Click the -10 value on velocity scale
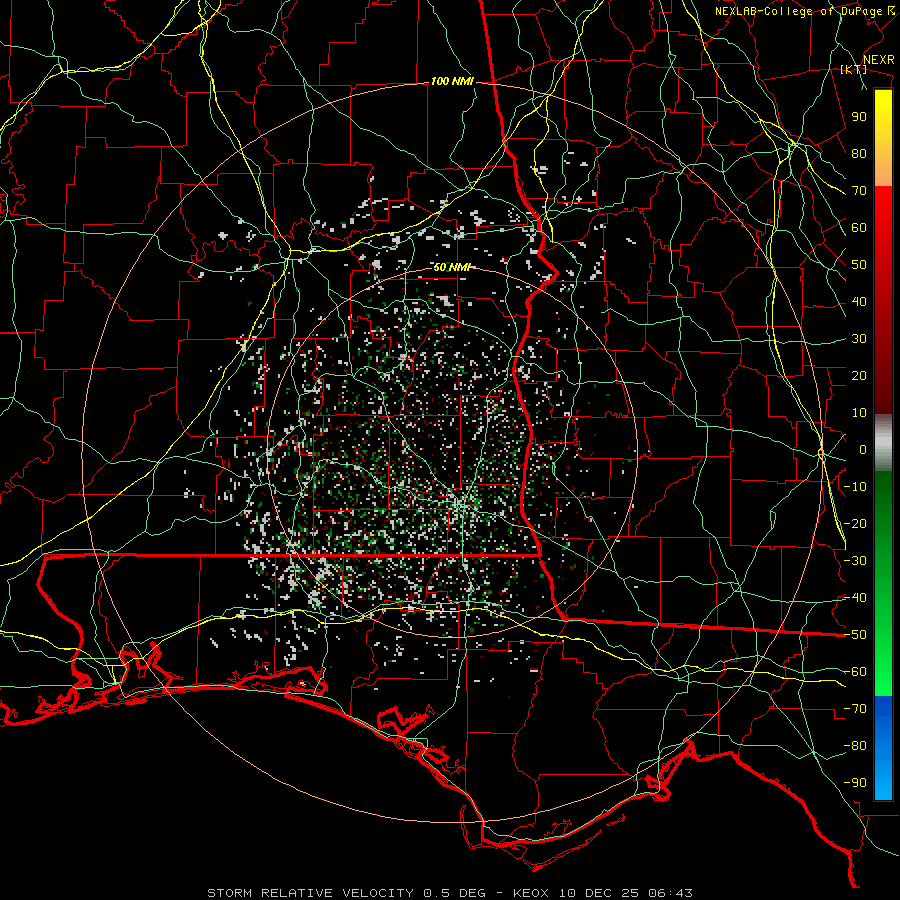900x900 pixels. (x=855, y=487)
